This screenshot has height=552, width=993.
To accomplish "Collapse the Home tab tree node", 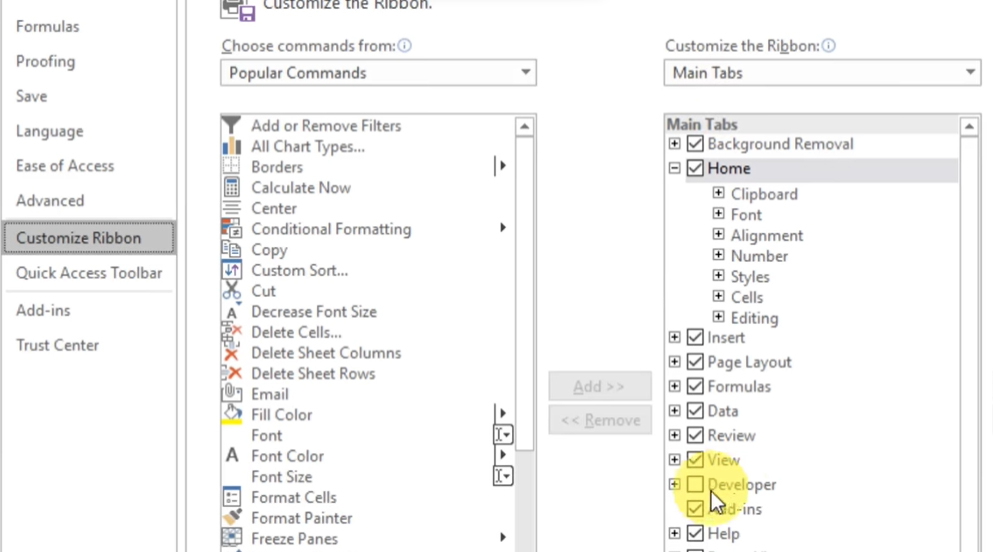I will [x=675, y=169].
